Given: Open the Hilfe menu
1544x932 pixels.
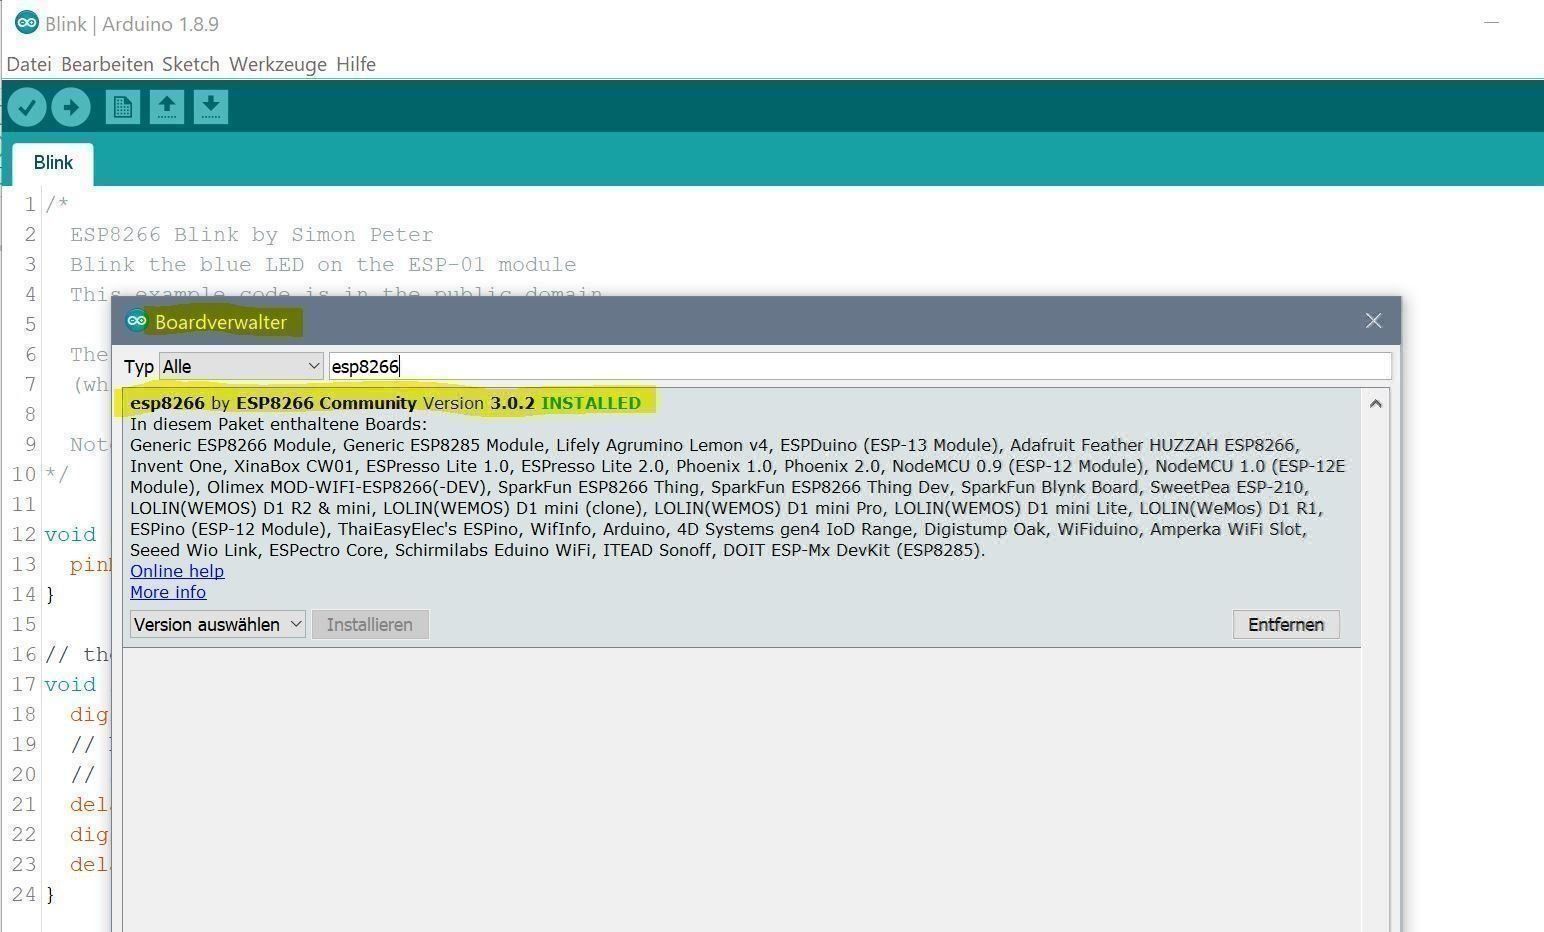Looking at the screenshot, I should point(356,64).
